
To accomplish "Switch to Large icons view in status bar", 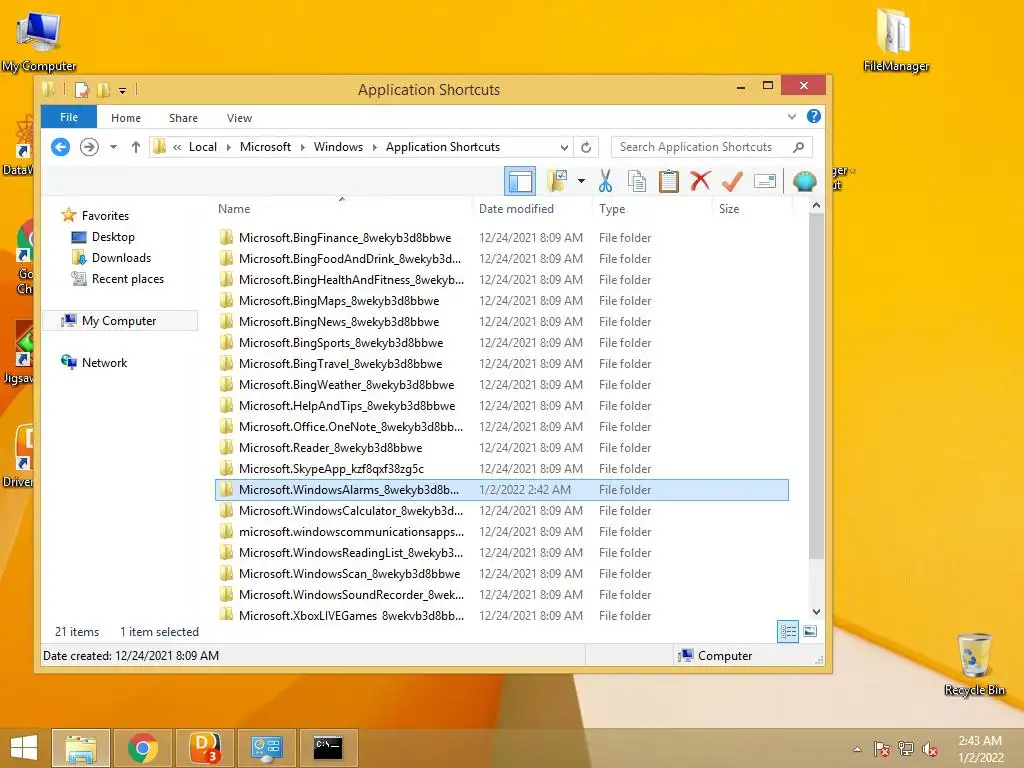I will [x=810, y=632].
